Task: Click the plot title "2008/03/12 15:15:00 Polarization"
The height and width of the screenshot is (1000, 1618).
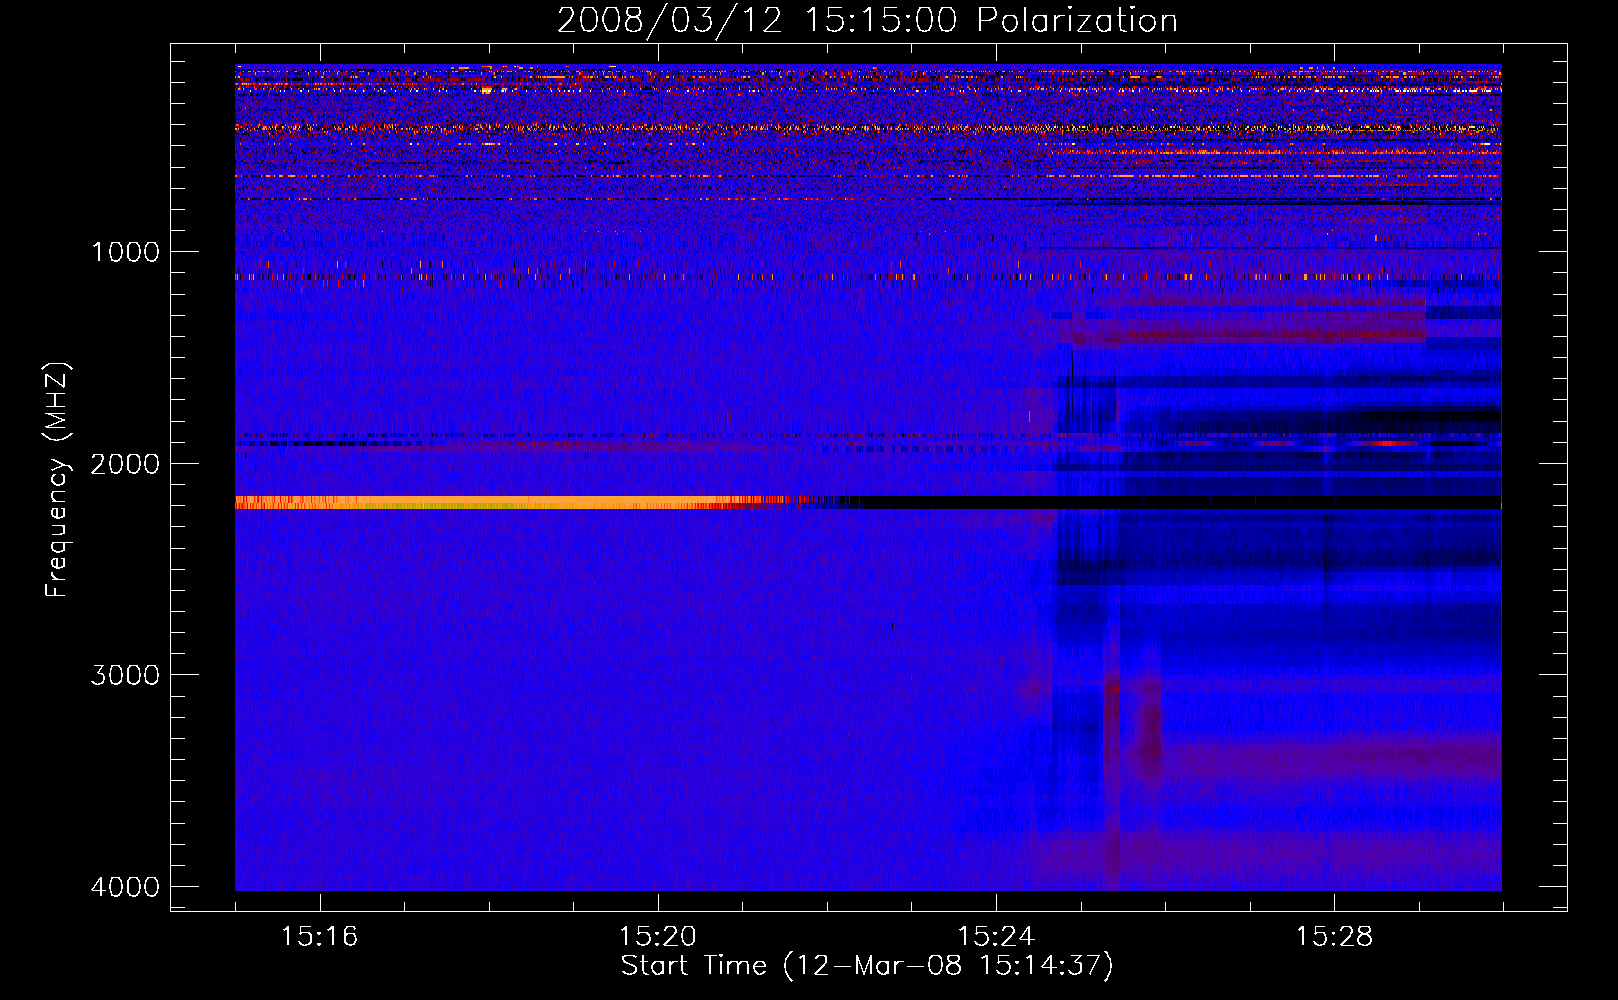Action: coord(867,20)
